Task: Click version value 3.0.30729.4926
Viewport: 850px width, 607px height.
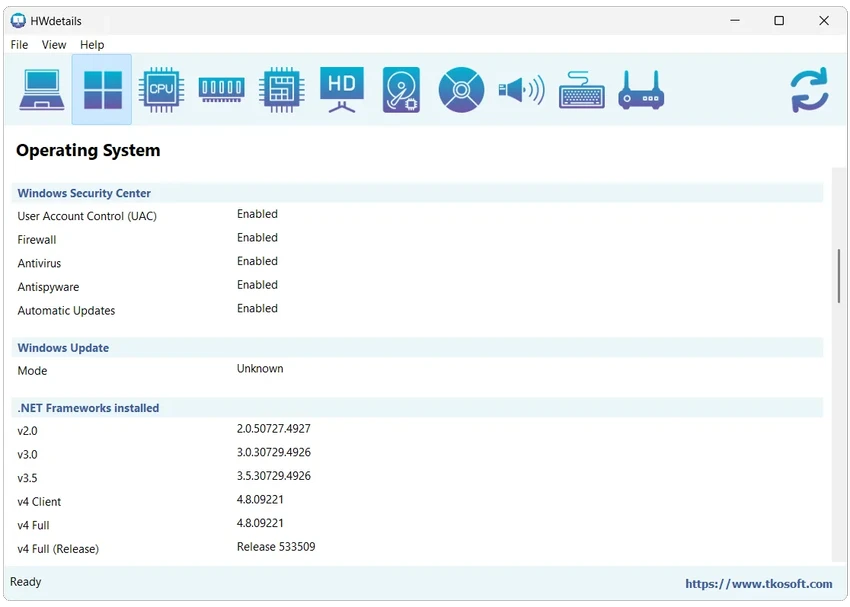Action: [x=274, y=453]
